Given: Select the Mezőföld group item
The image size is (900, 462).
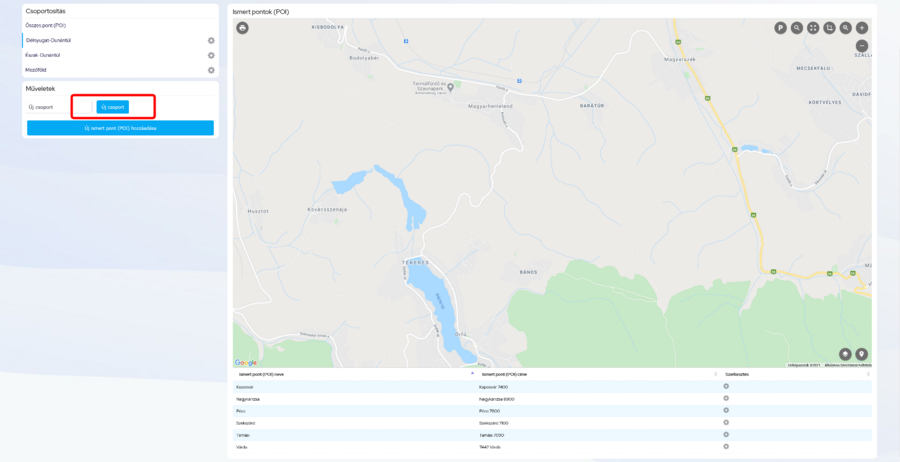Looking at the screenshot, I should pos(36,70).
